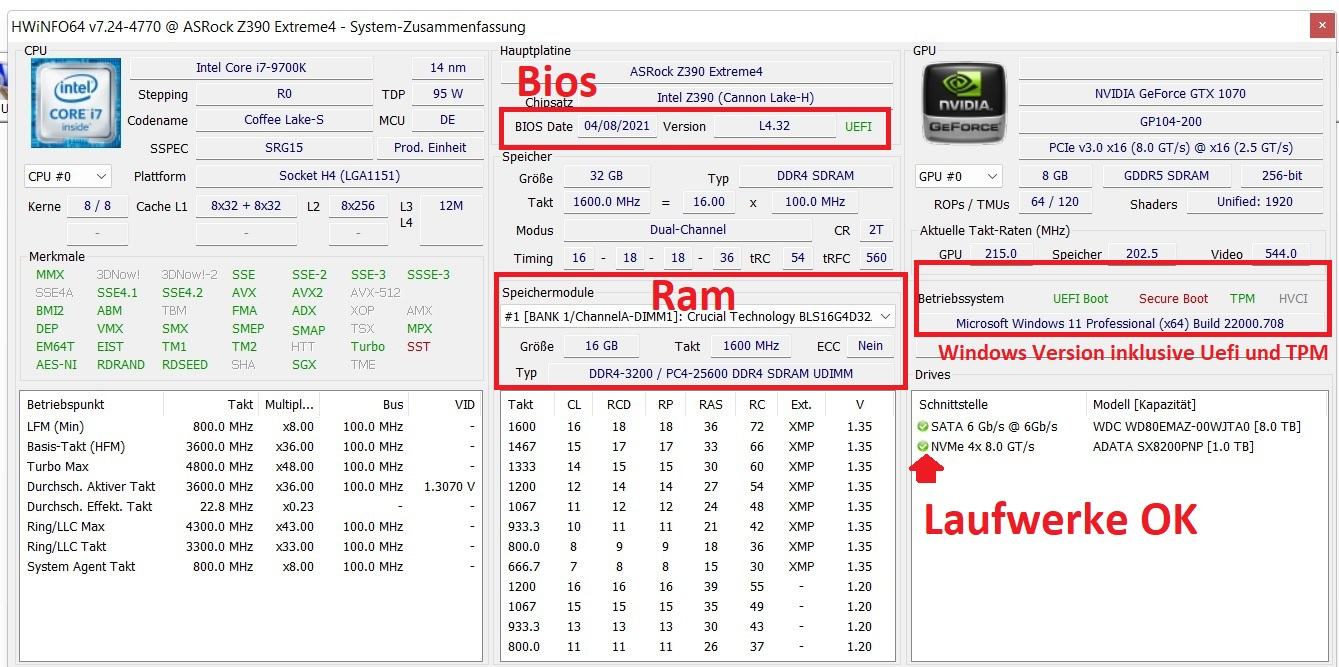This screenshot has height=667, width=1339.
Task: Select the Ring/LLC Max row
Action: [250, 527]
